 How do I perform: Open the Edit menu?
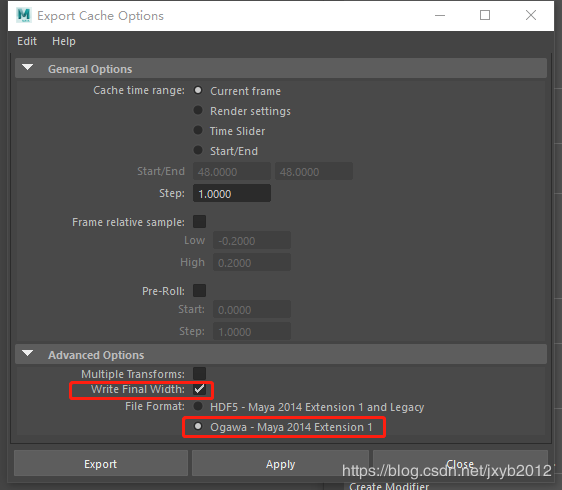[x=27, y=41]
